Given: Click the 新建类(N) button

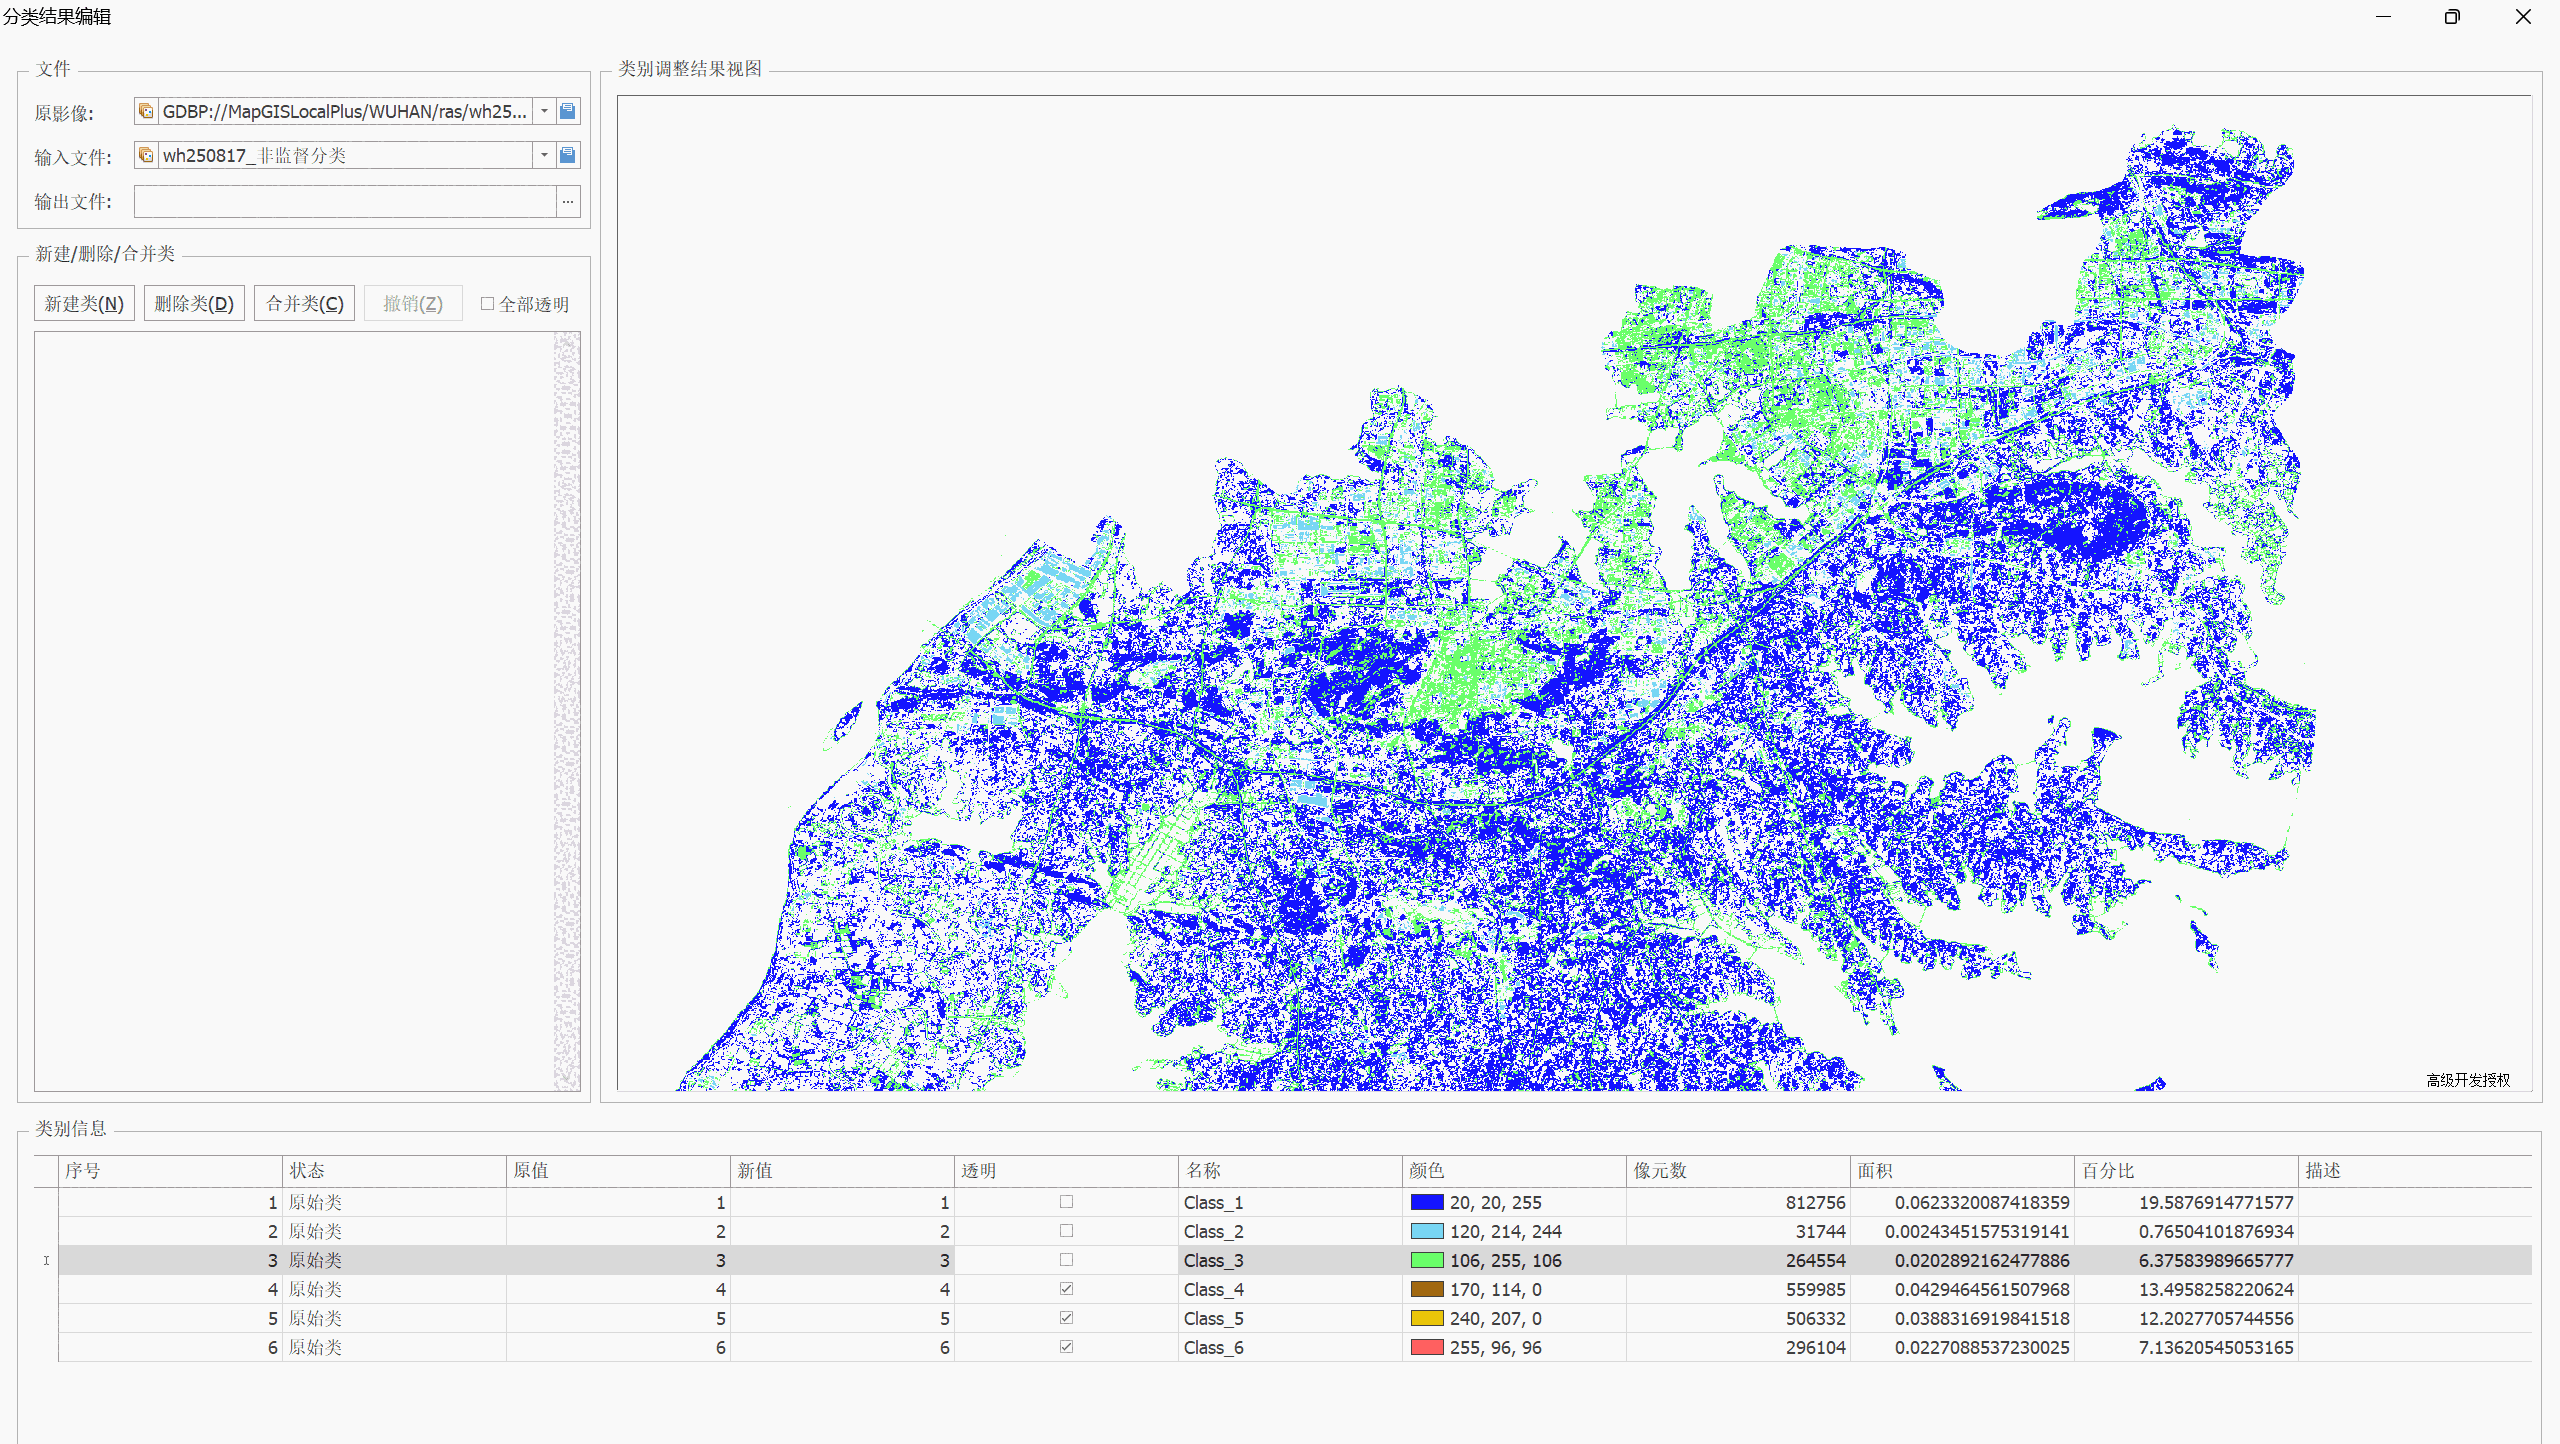Looking at the screenshot, I should click(x=84, y=304).
